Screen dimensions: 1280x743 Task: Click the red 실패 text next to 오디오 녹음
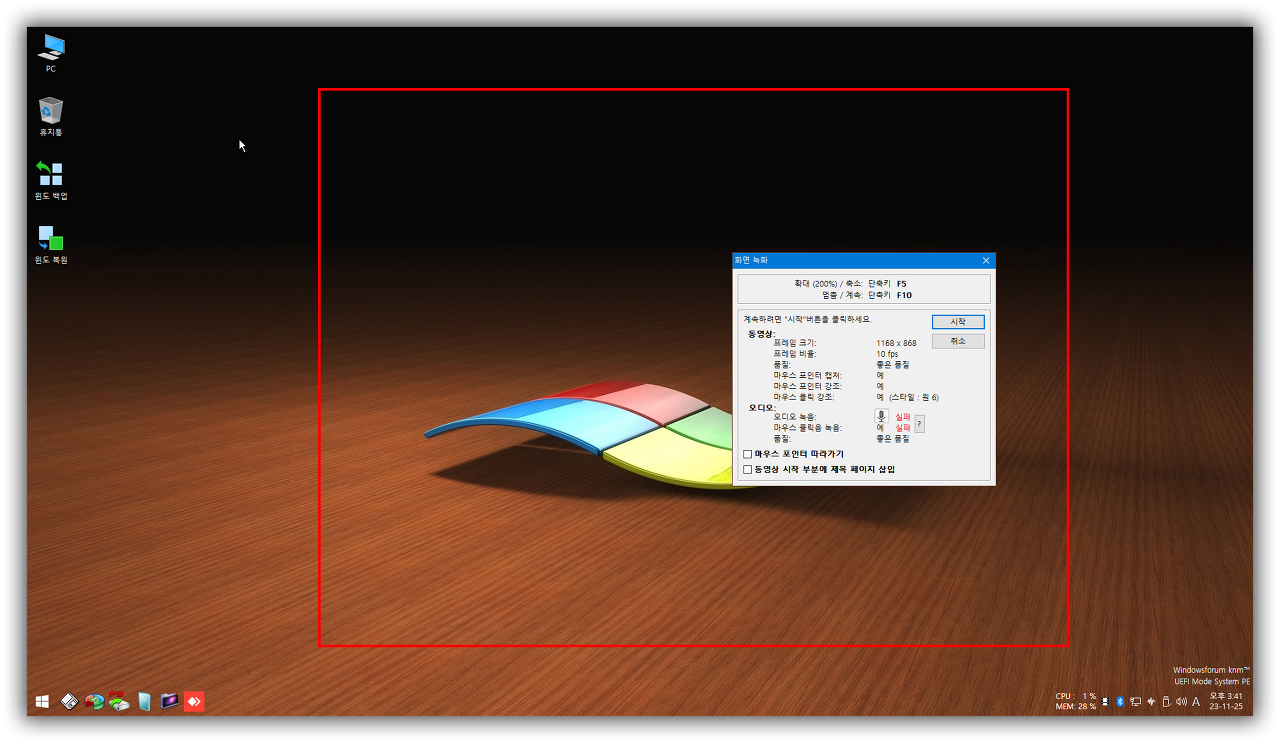coord(902,416)
